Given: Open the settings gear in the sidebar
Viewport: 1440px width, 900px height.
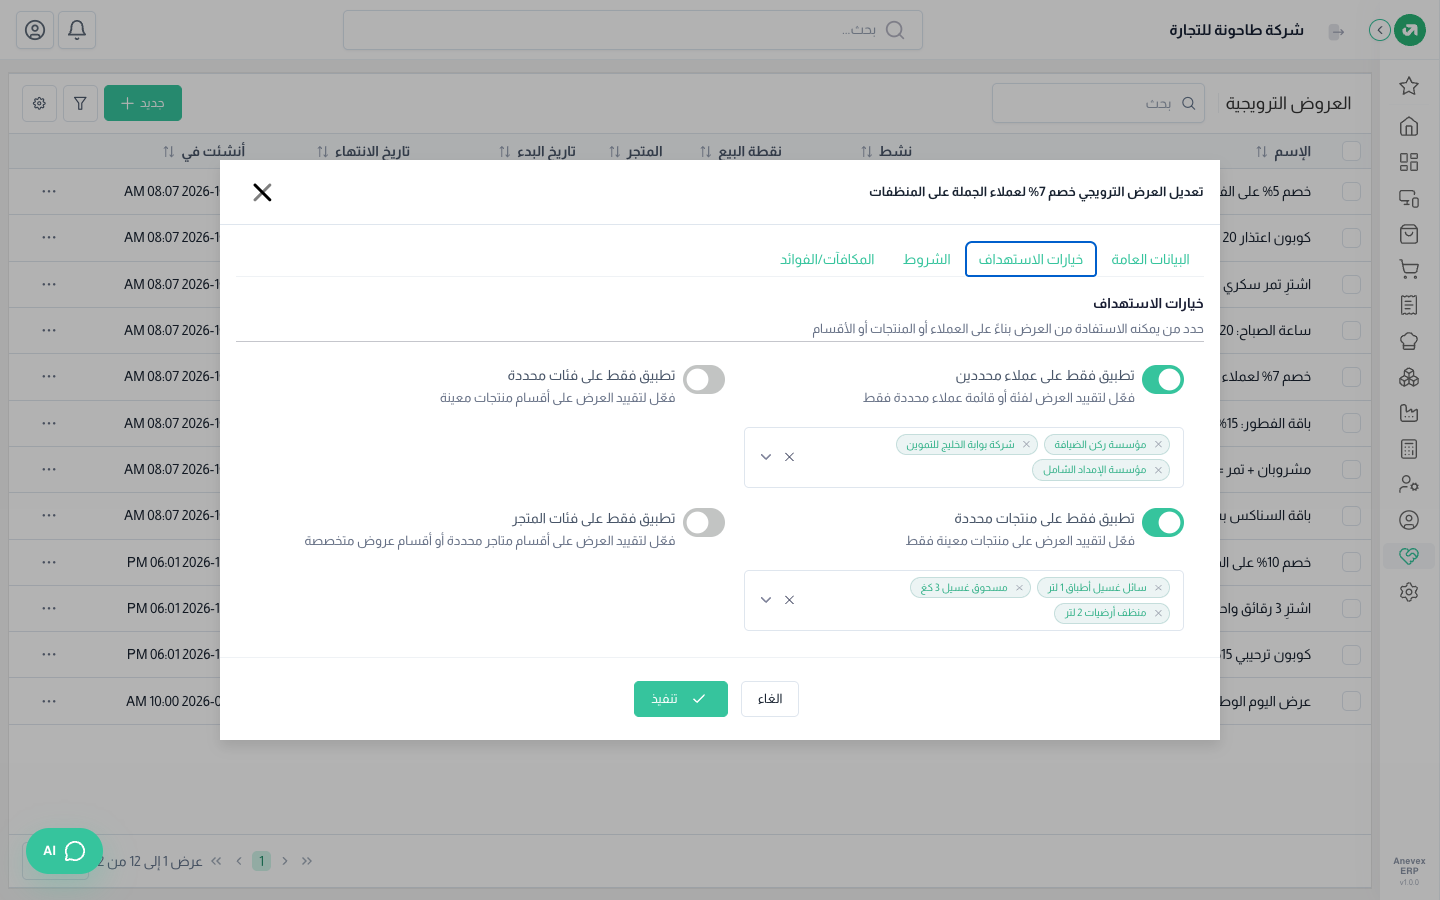Looking at the screenshot, I should [x=1409, y=592].
